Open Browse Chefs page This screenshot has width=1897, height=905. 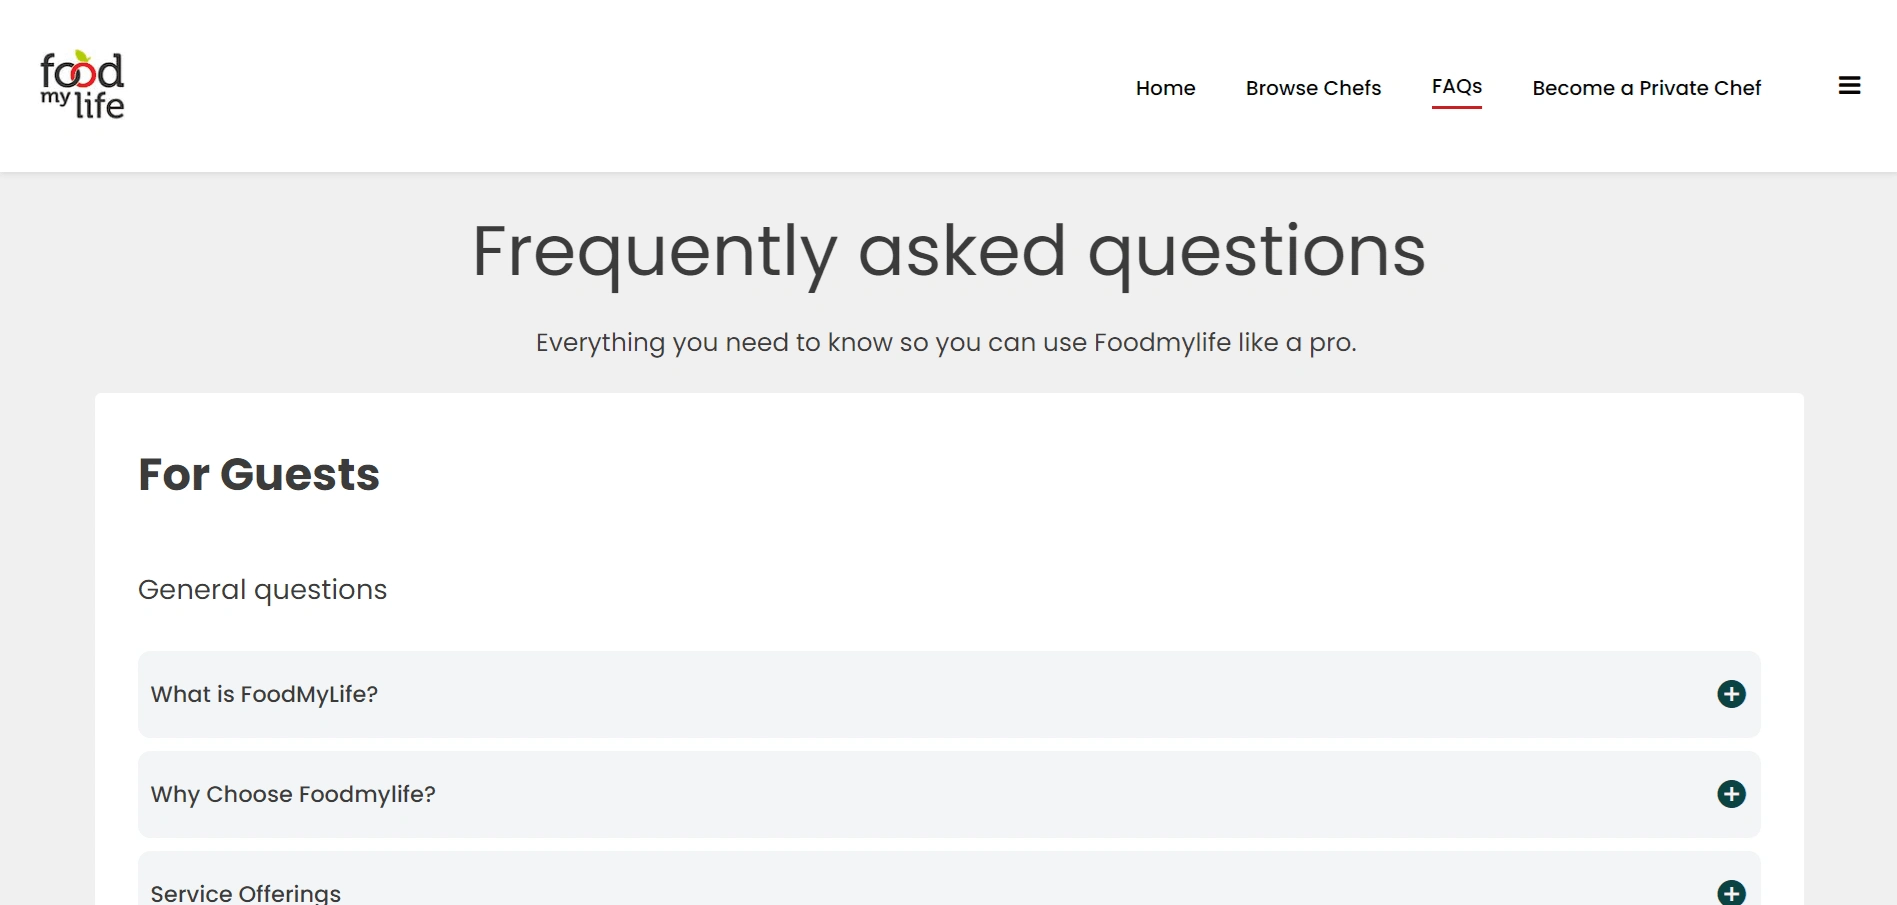pyautogui.click(x=1313, y=88)
